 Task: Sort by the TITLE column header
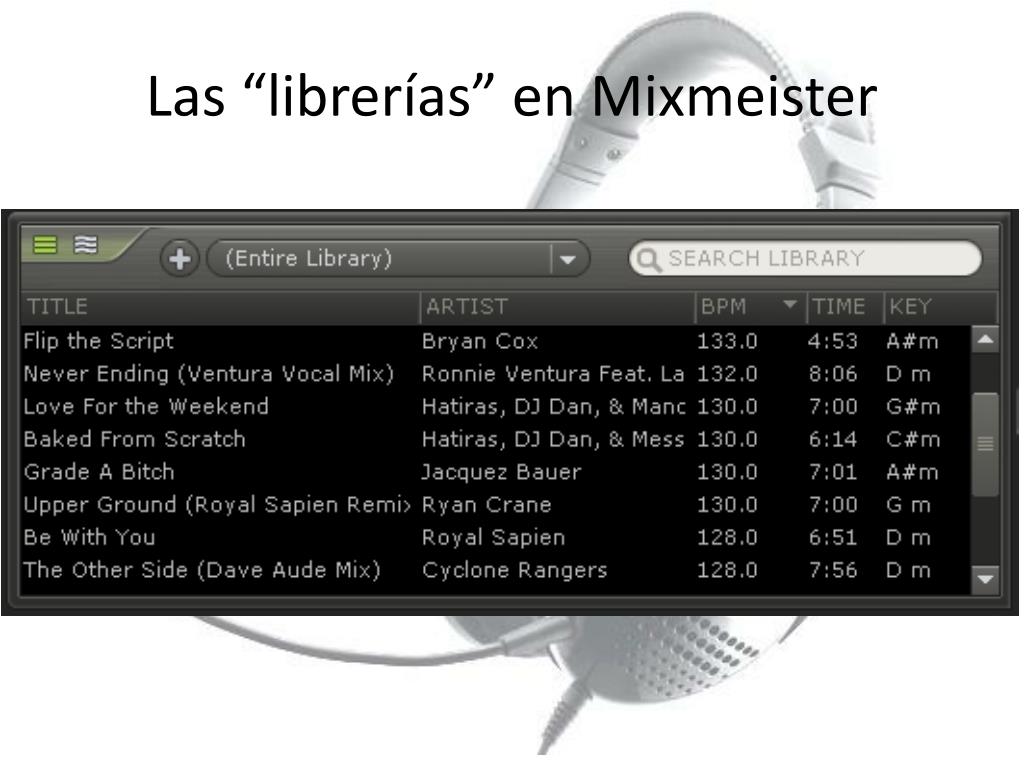(220, 307)
